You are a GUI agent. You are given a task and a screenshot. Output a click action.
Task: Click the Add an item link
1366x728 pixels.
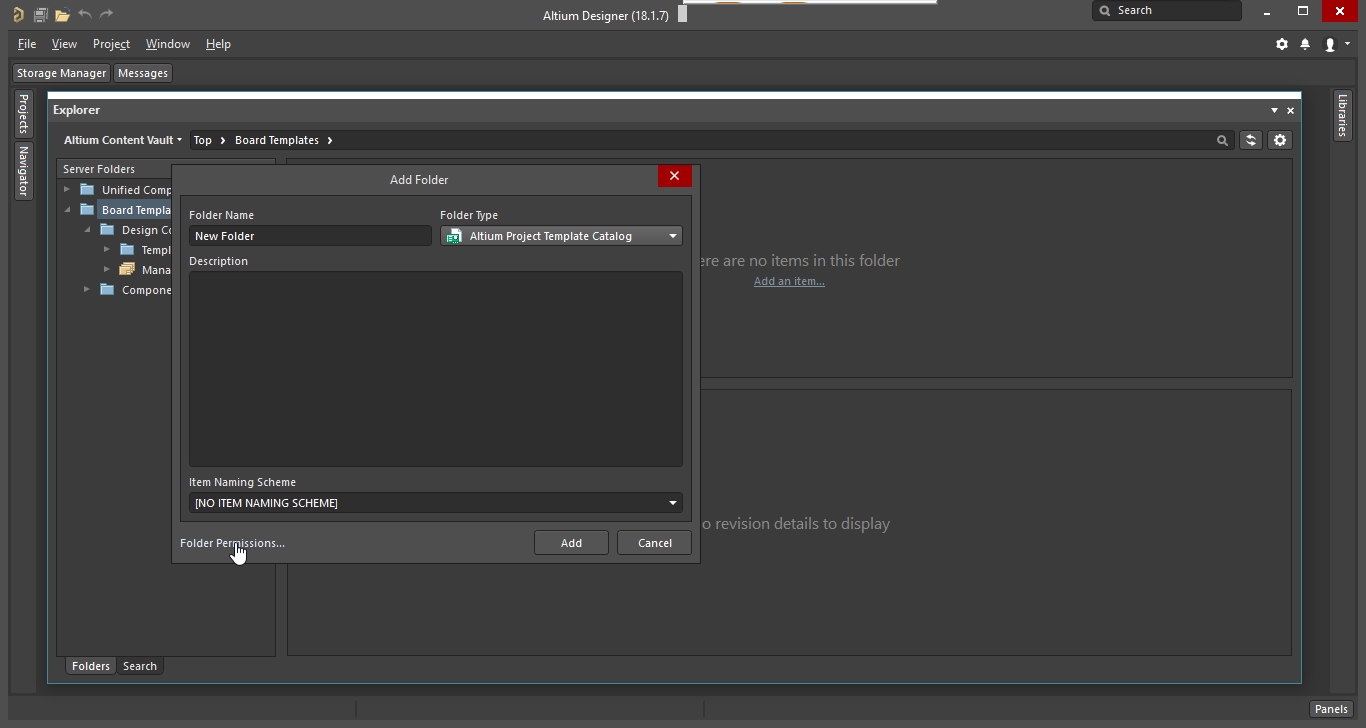[x=789, y=281]
